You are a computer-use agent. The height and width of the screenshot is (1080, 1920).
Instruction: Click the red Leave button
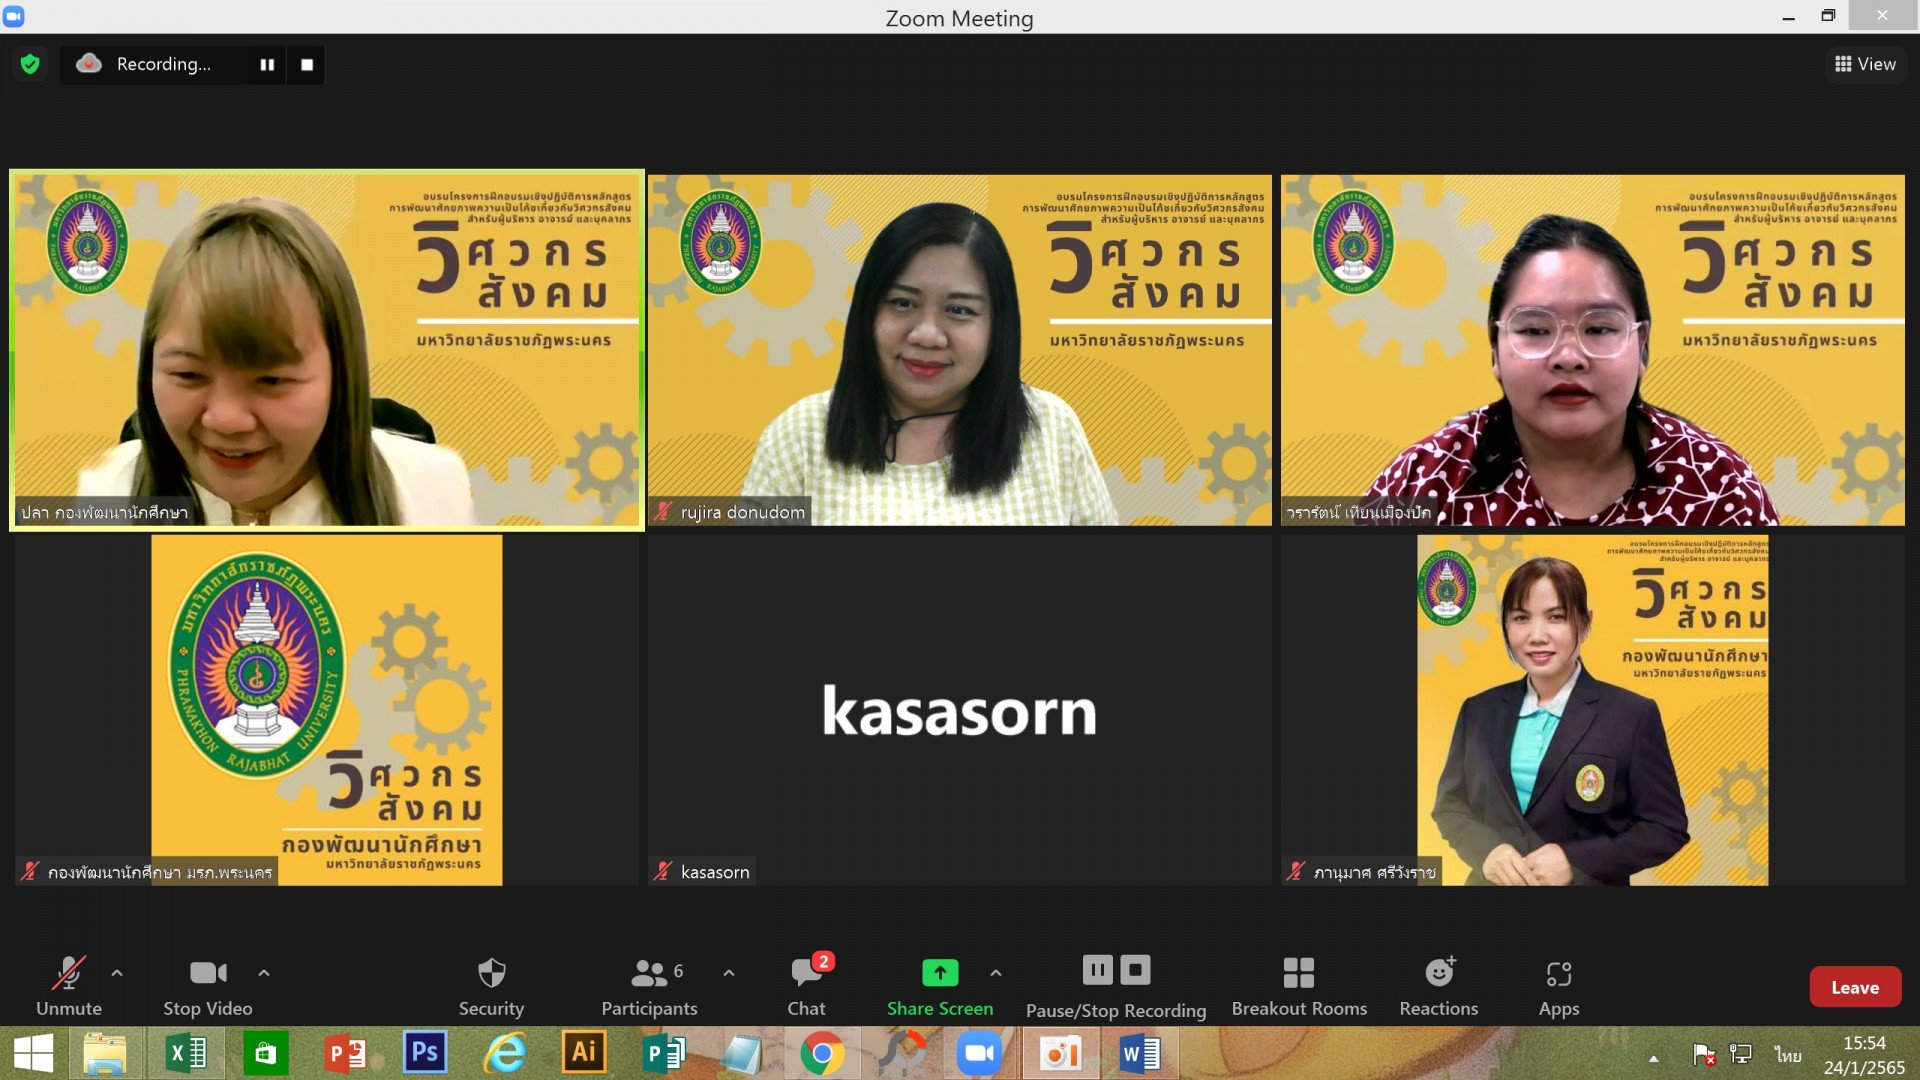(1855, 987)
